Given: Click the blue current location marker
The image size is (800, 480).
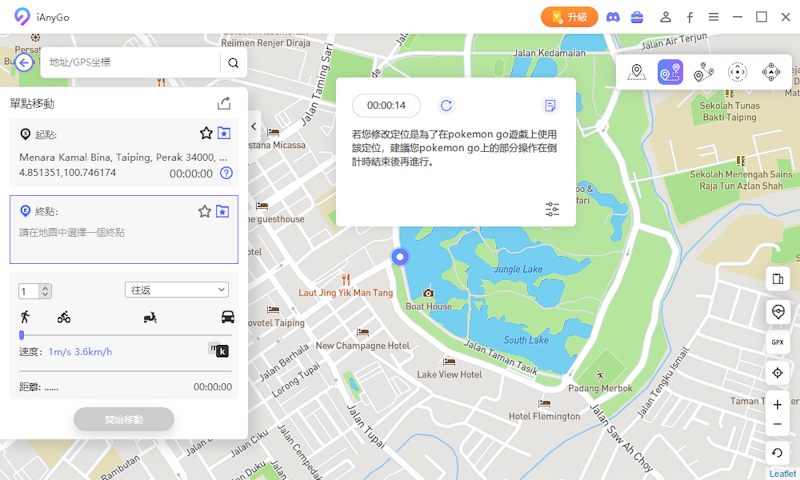Looking at the screenshot, I should [x=400, y=257].
